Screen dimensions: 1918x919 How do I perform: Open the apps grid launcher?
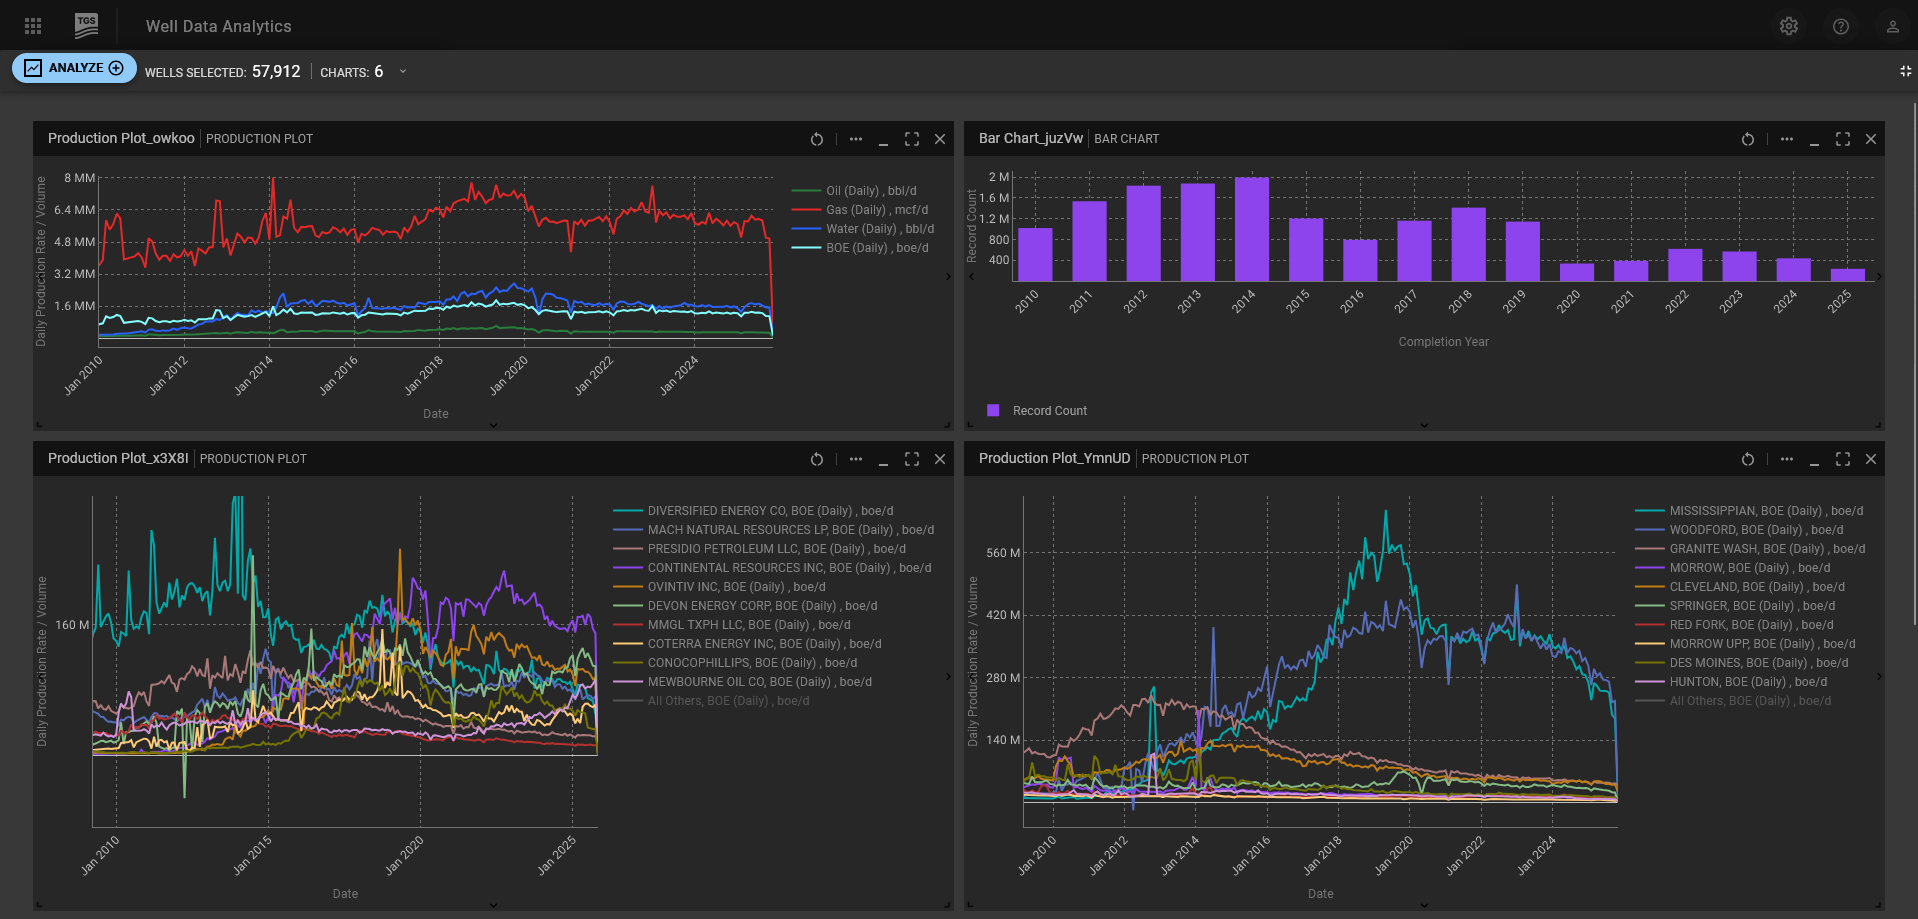pyautogui.click(x=33, y=26)
